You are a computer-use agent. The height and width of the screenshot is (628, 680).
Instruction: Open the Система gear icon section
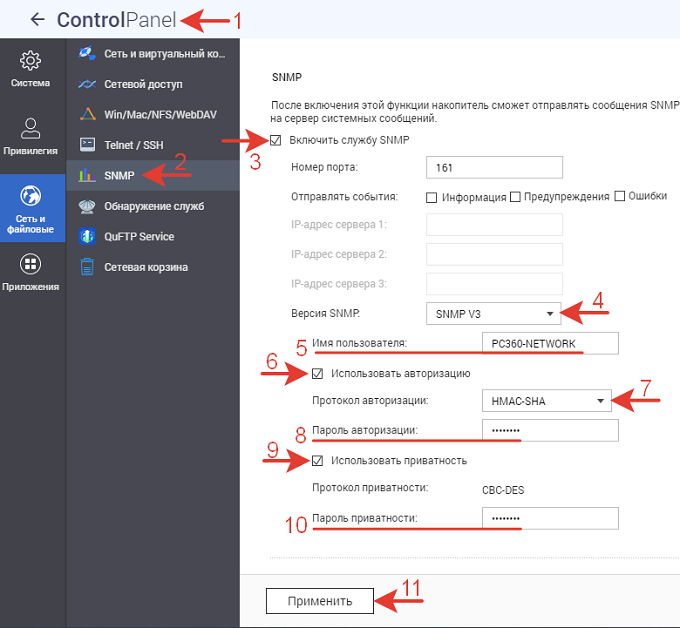[x=30, y=61]
